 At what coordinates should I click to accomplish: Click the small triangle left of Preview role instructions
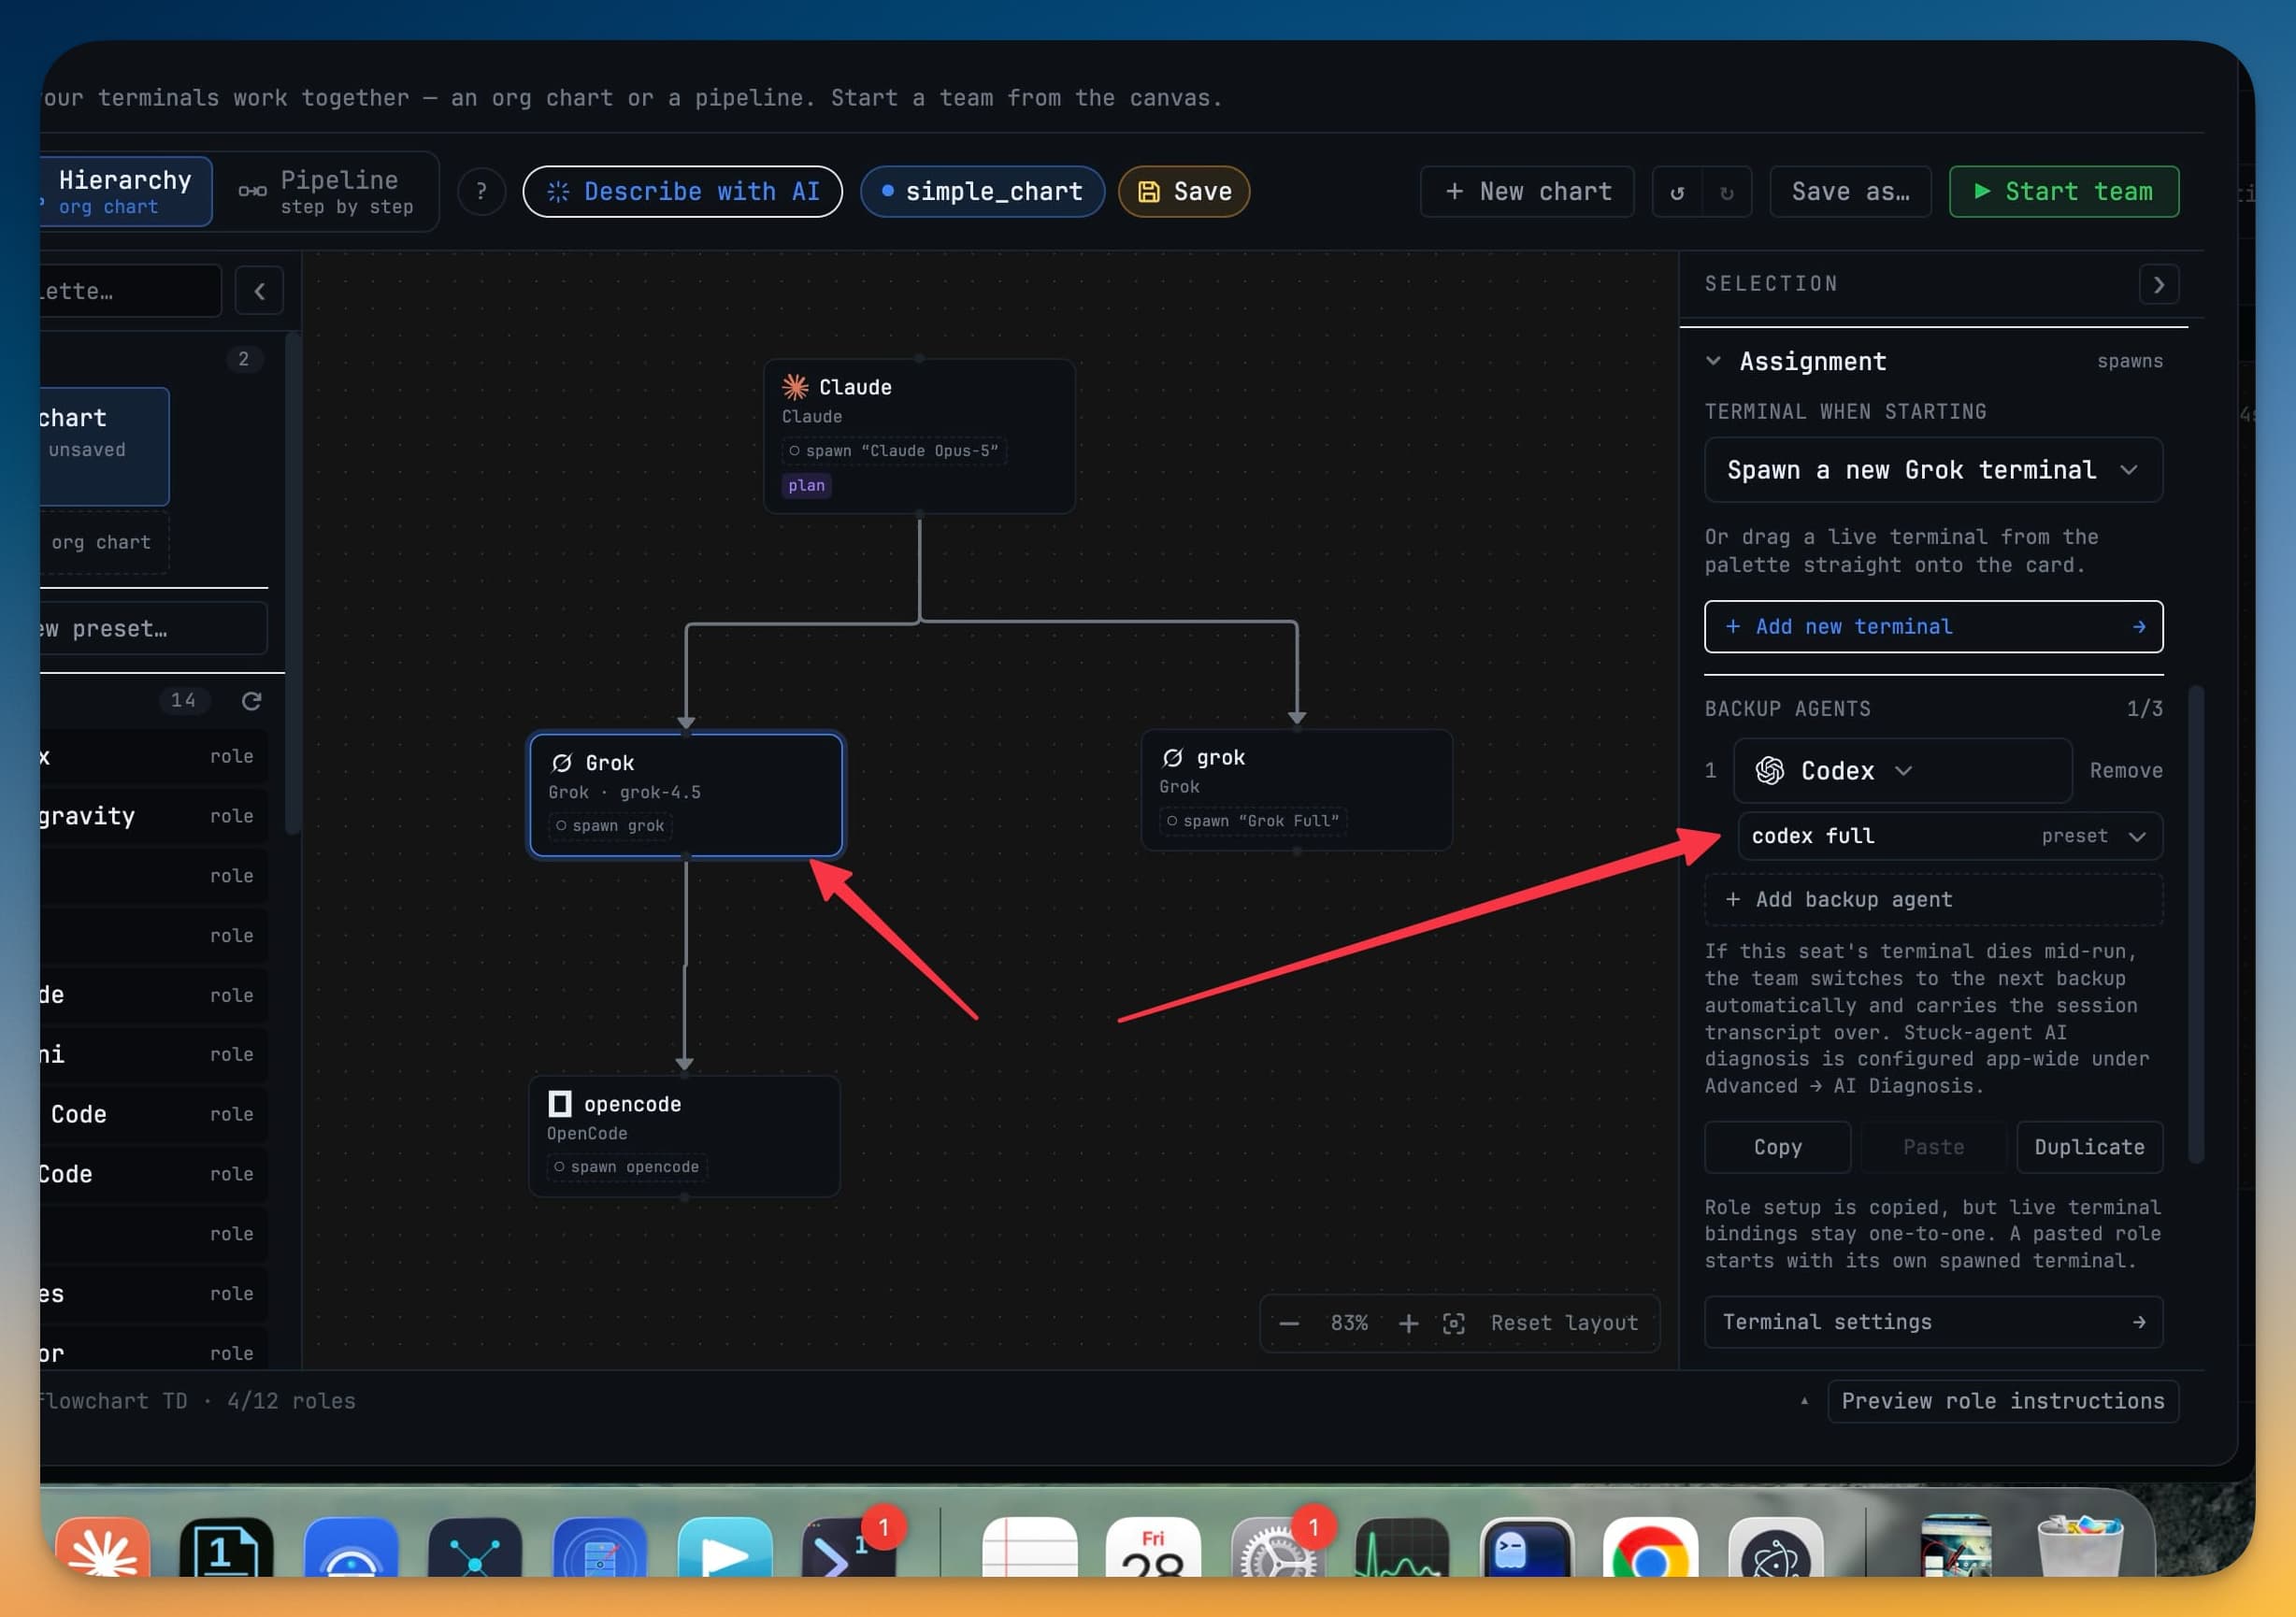coord(1804,1401)
